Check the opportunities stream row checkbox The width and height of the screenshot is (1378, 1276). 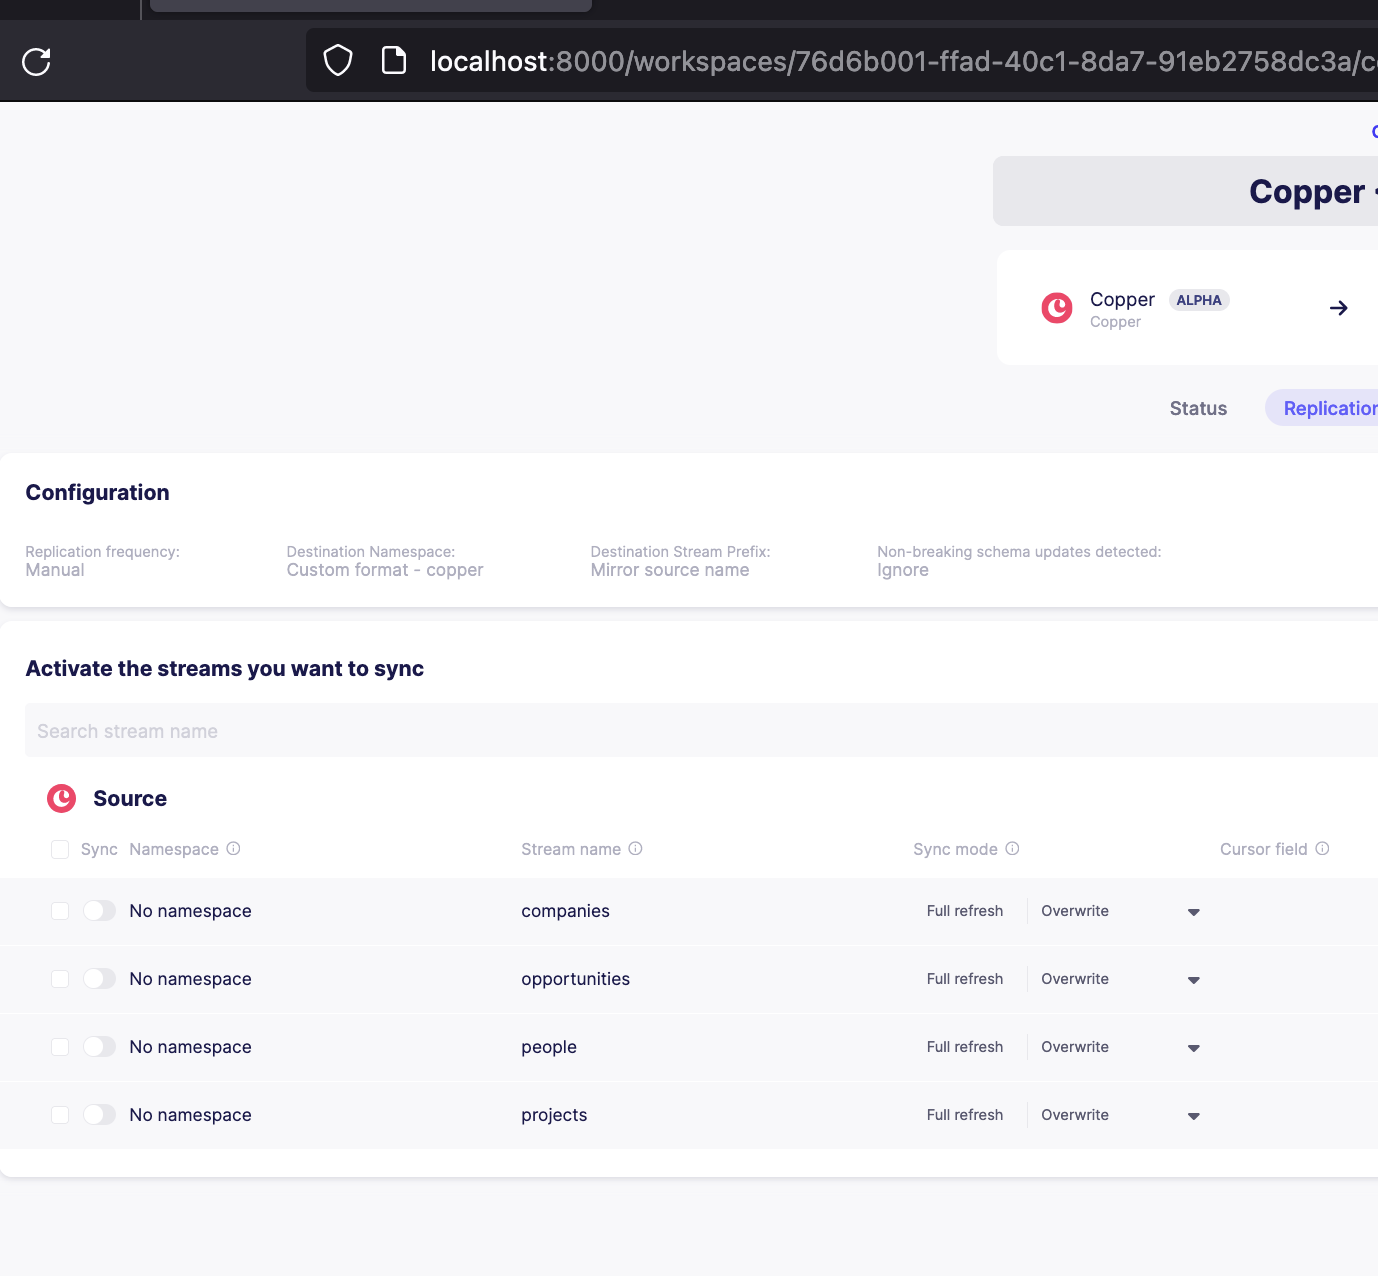coord(60,979)
